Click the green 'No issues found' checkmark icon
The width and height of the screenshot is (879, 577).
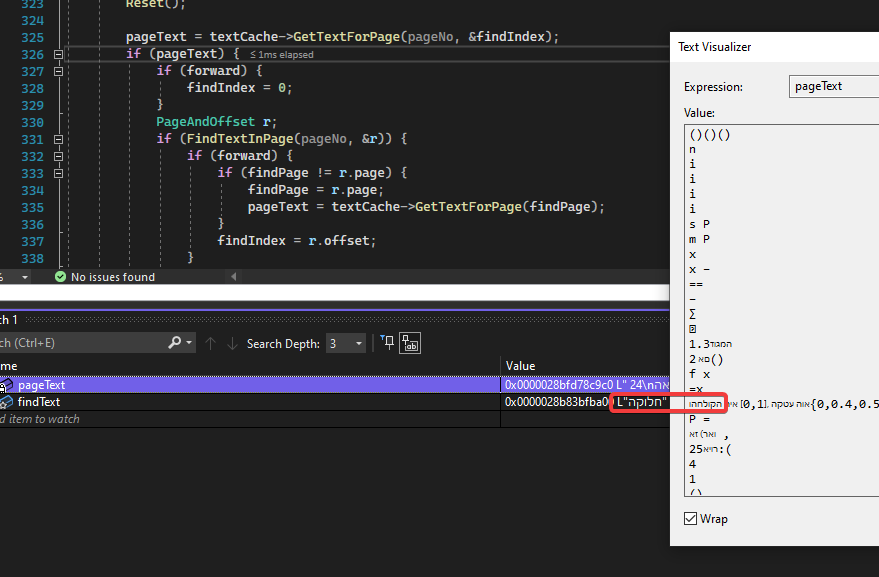point(60,277)
